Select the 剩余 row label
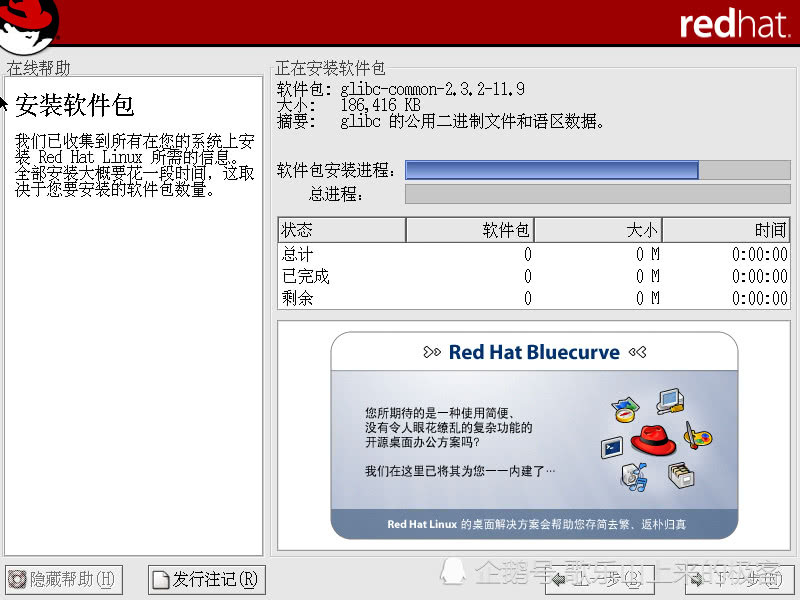 (297, 298)
